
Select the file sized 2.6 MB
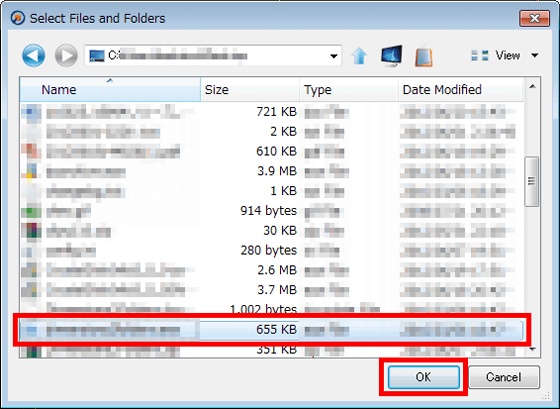271,270
